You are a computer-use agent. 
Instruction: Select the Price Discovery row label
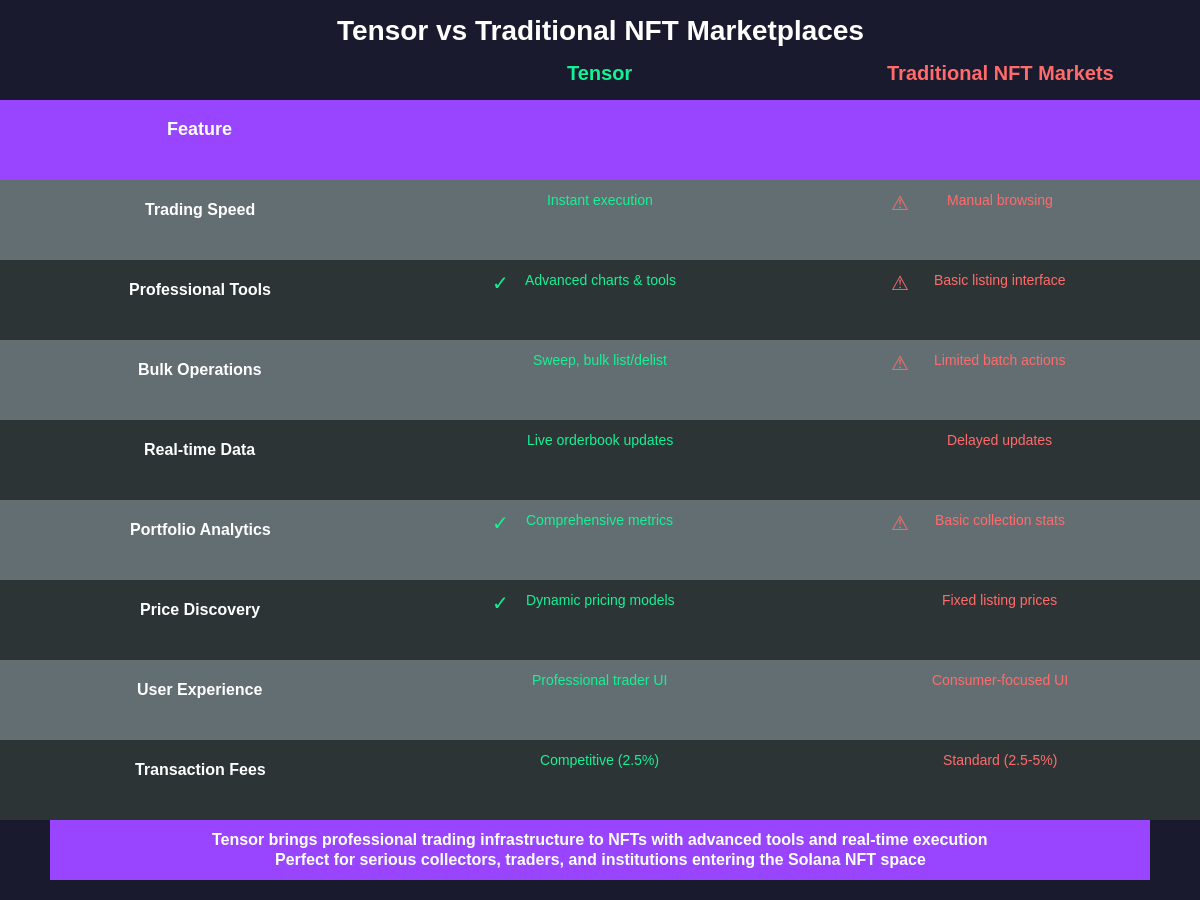click(200, 610)
